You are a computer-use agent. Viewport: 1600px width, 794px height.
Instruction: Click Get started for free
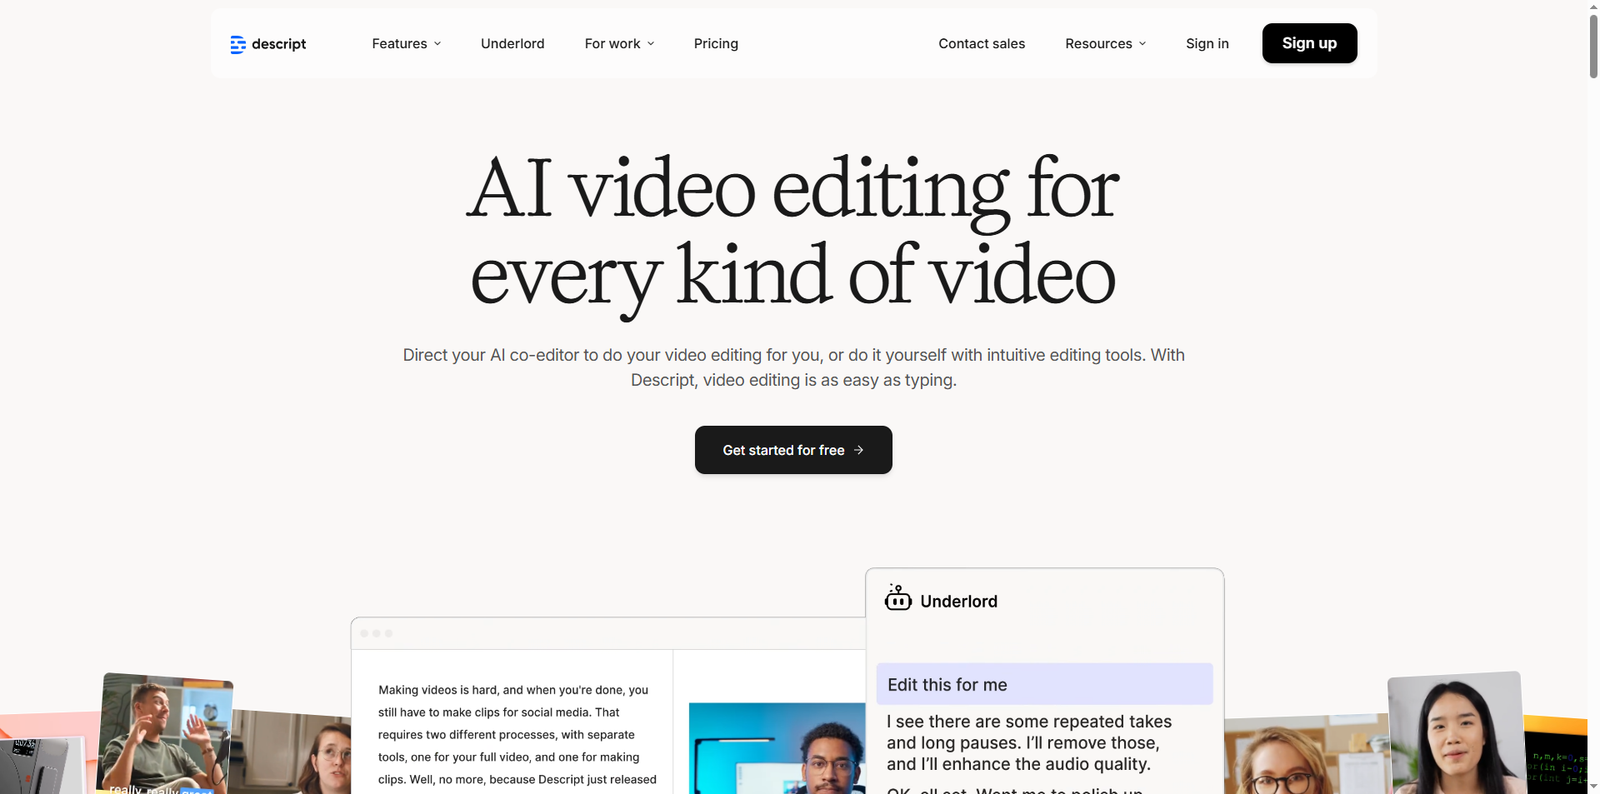pos(793,450)
